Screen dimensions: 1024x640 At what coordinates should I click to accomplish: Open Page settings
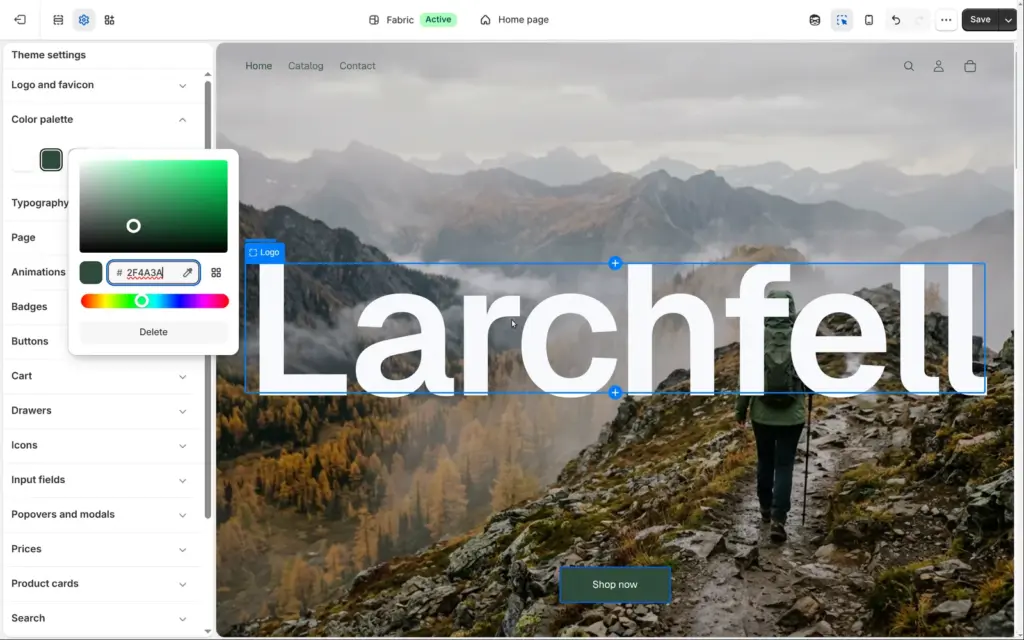[x=24, y=238]
